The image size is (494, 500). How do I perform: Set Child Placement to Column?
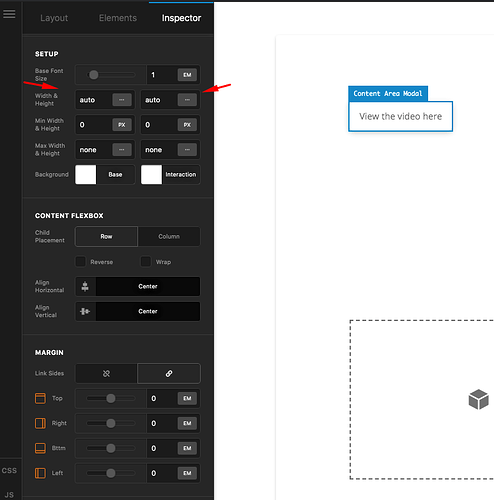click(169, 236)
